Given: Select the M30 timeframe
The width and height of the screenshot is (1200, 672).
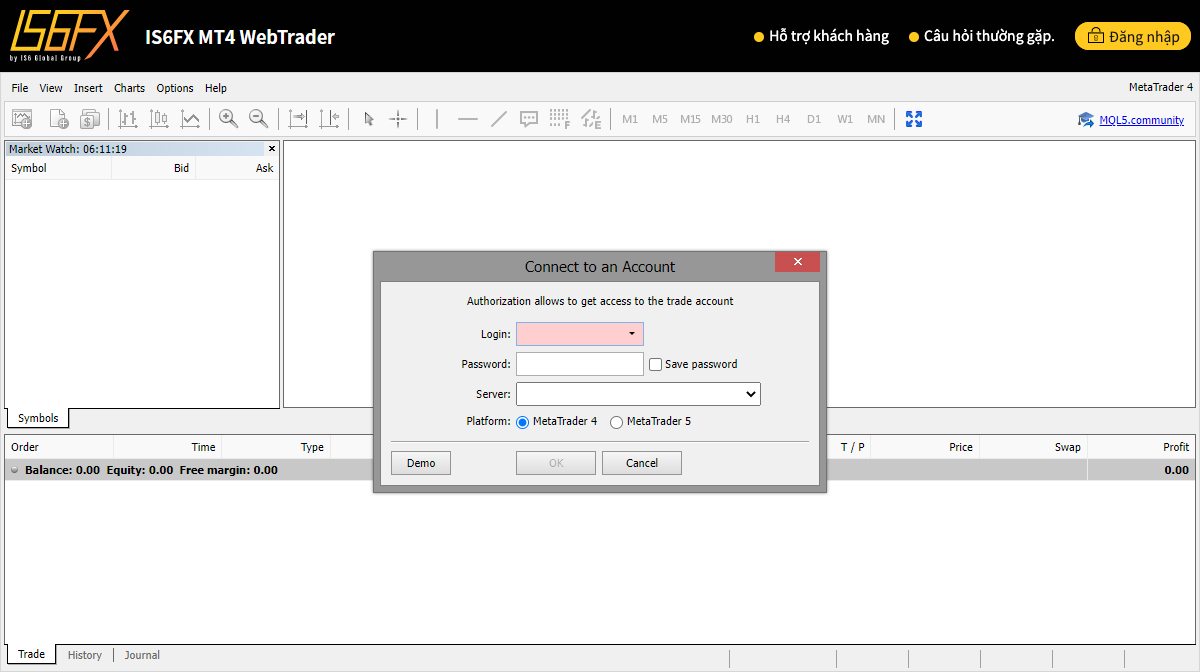Looking at the screenshot, I should [722, 119].
